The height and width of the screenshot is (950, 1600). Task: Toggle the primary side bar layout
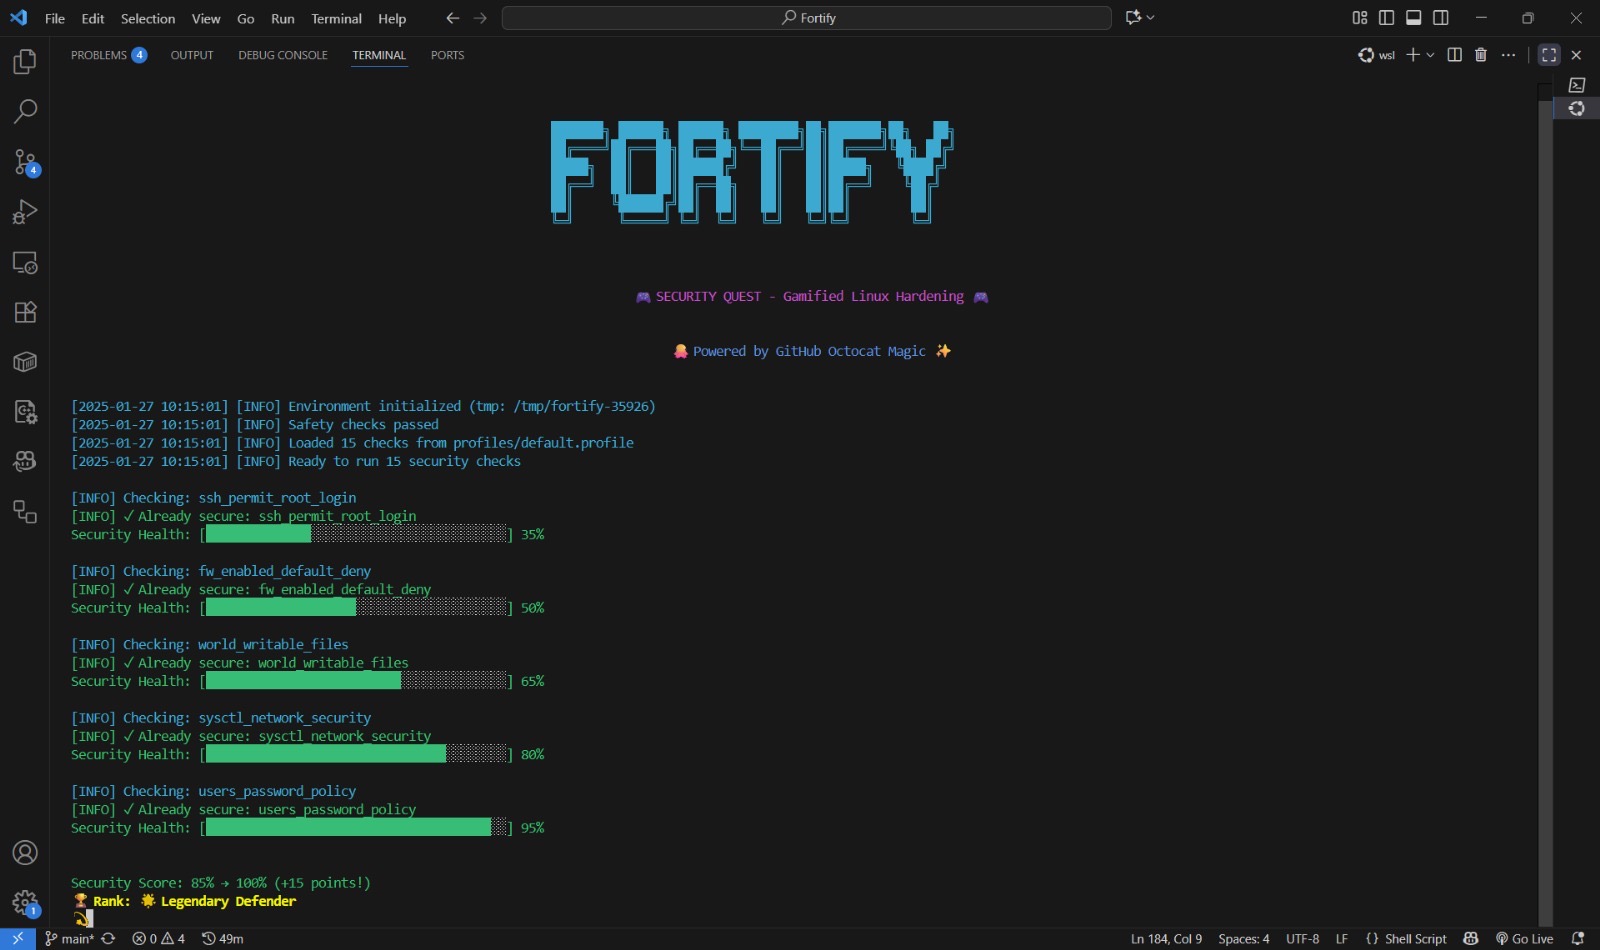click(x=1386, y=18)
